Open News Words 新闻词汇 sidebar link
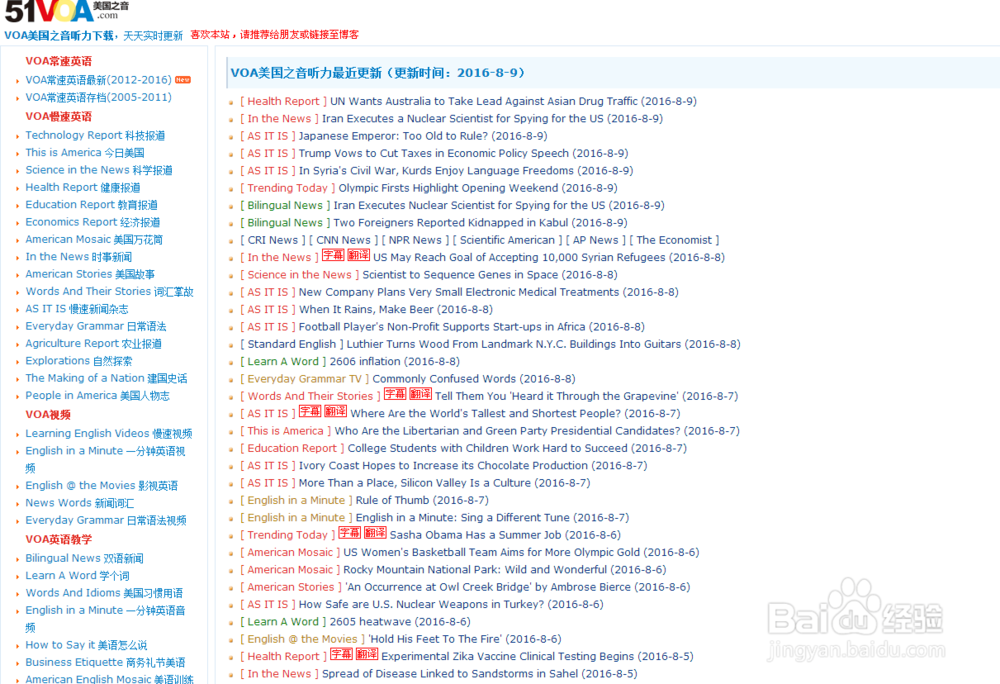The image size is (1000, 684). [80, 502]
